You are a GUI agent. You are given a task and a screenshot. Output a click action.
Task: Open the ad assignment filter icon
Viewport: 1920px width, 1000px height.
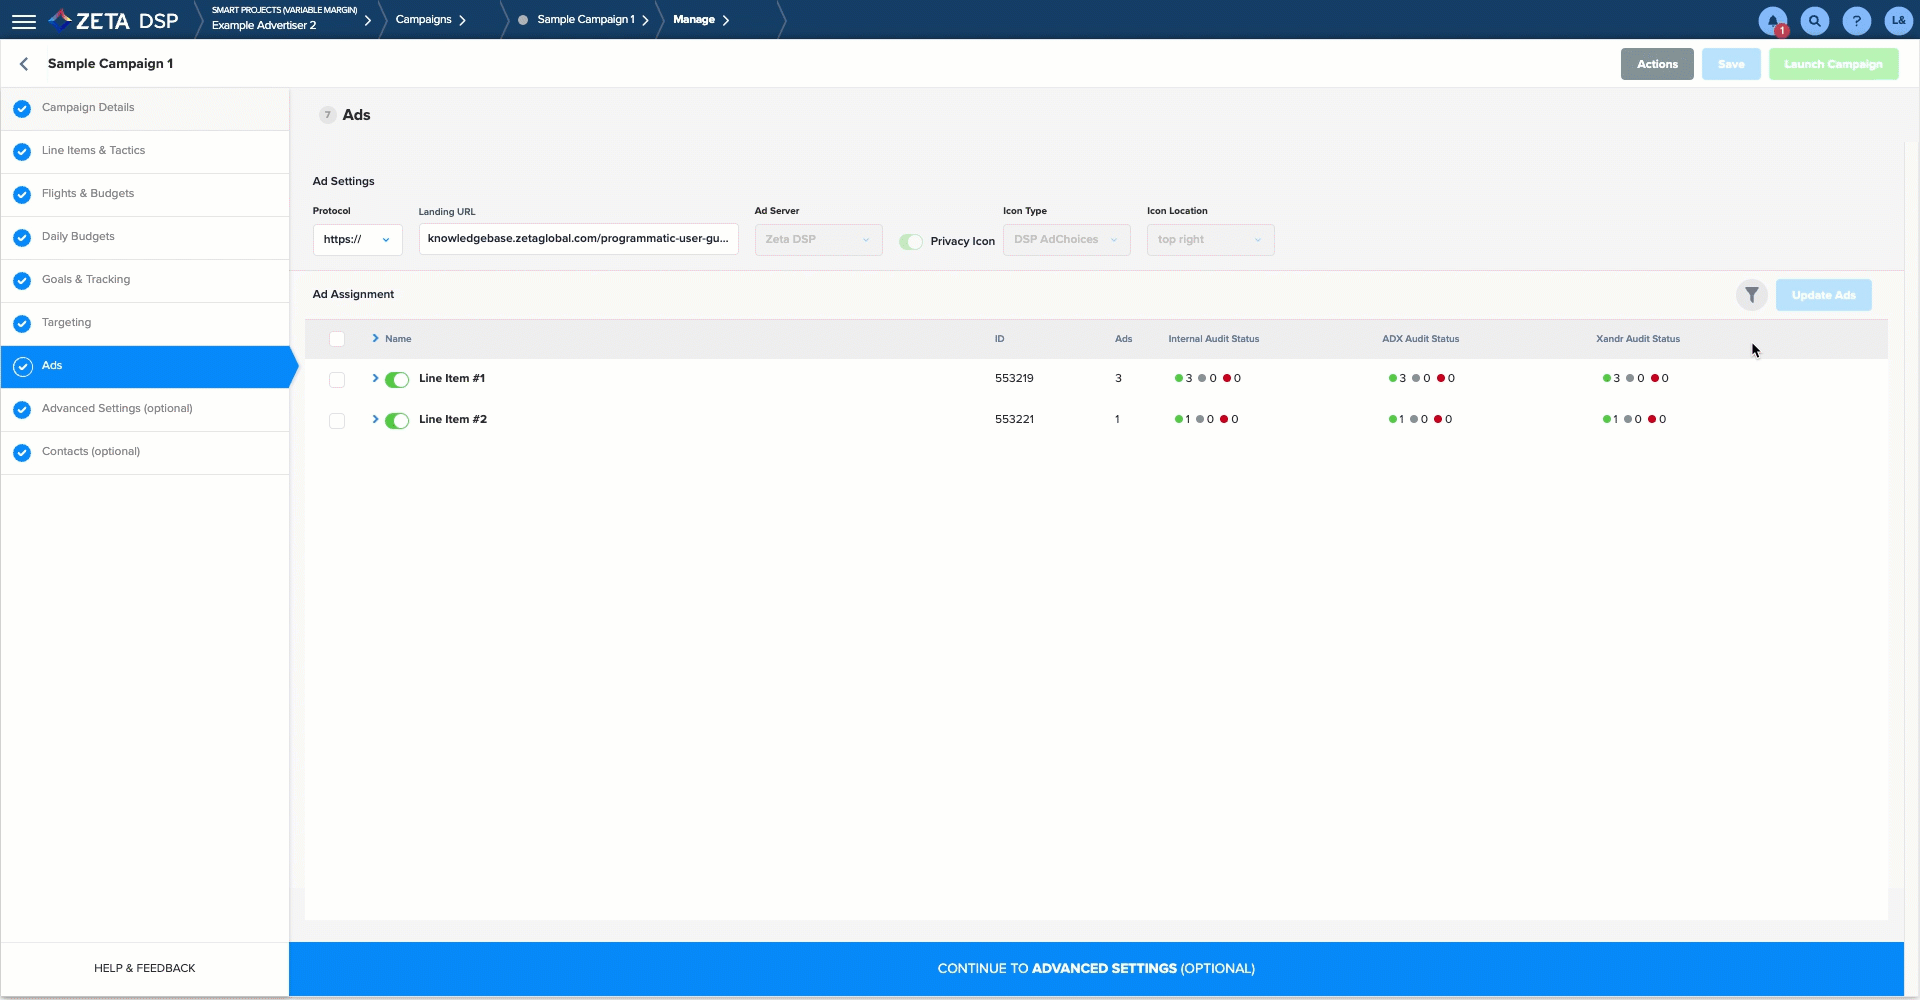coord(1751,295)
